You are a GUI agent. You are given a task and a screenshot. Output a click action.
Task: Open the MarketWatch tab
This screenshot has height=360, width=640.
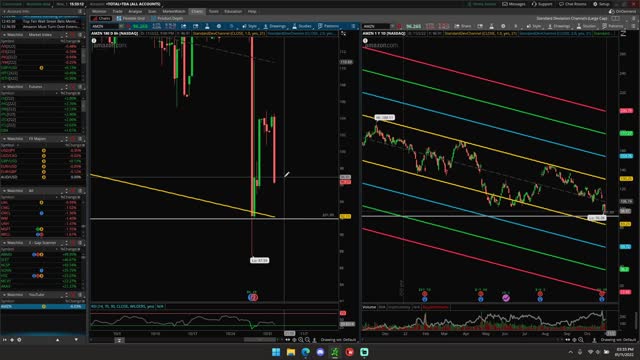click(x=174, y=11)
